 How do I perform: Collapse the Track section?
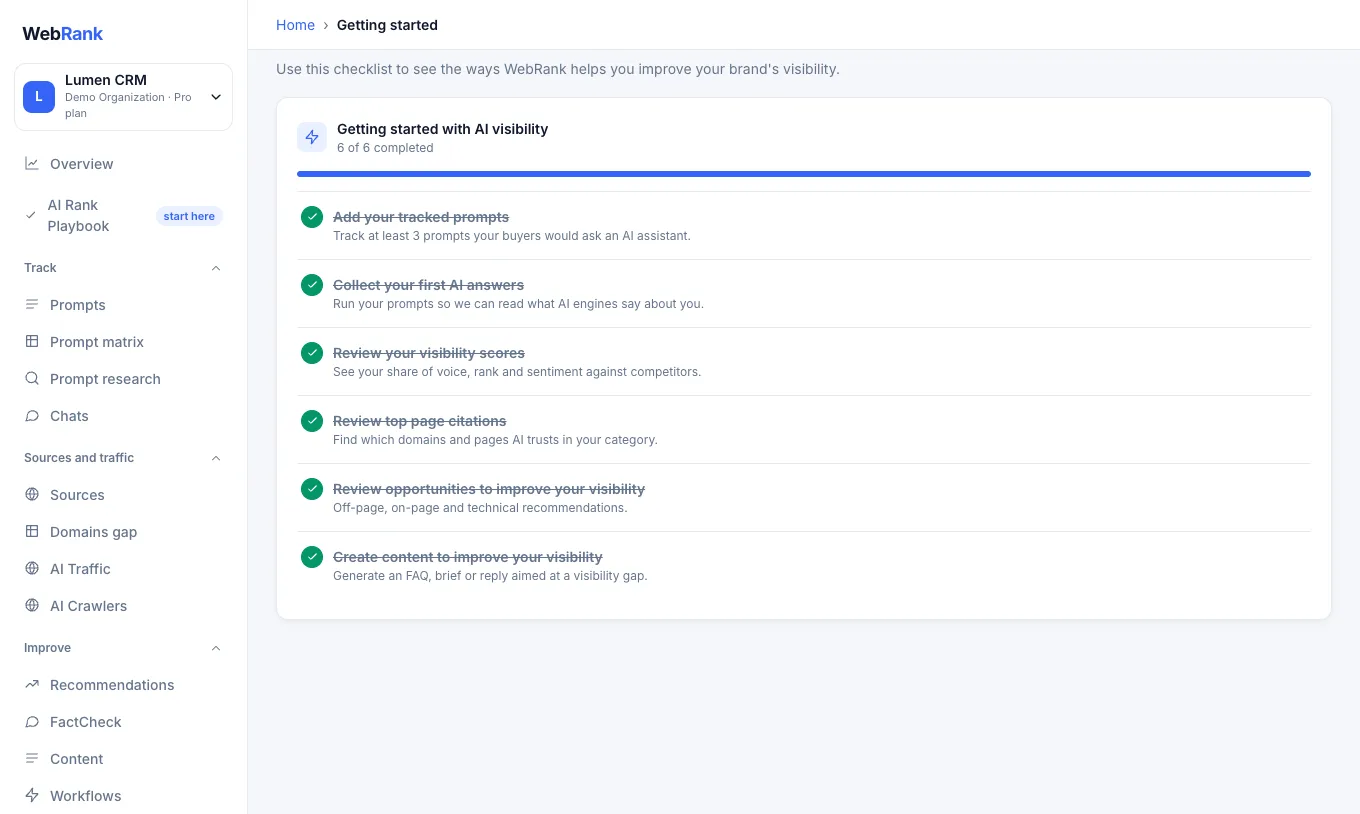point(216,268)
